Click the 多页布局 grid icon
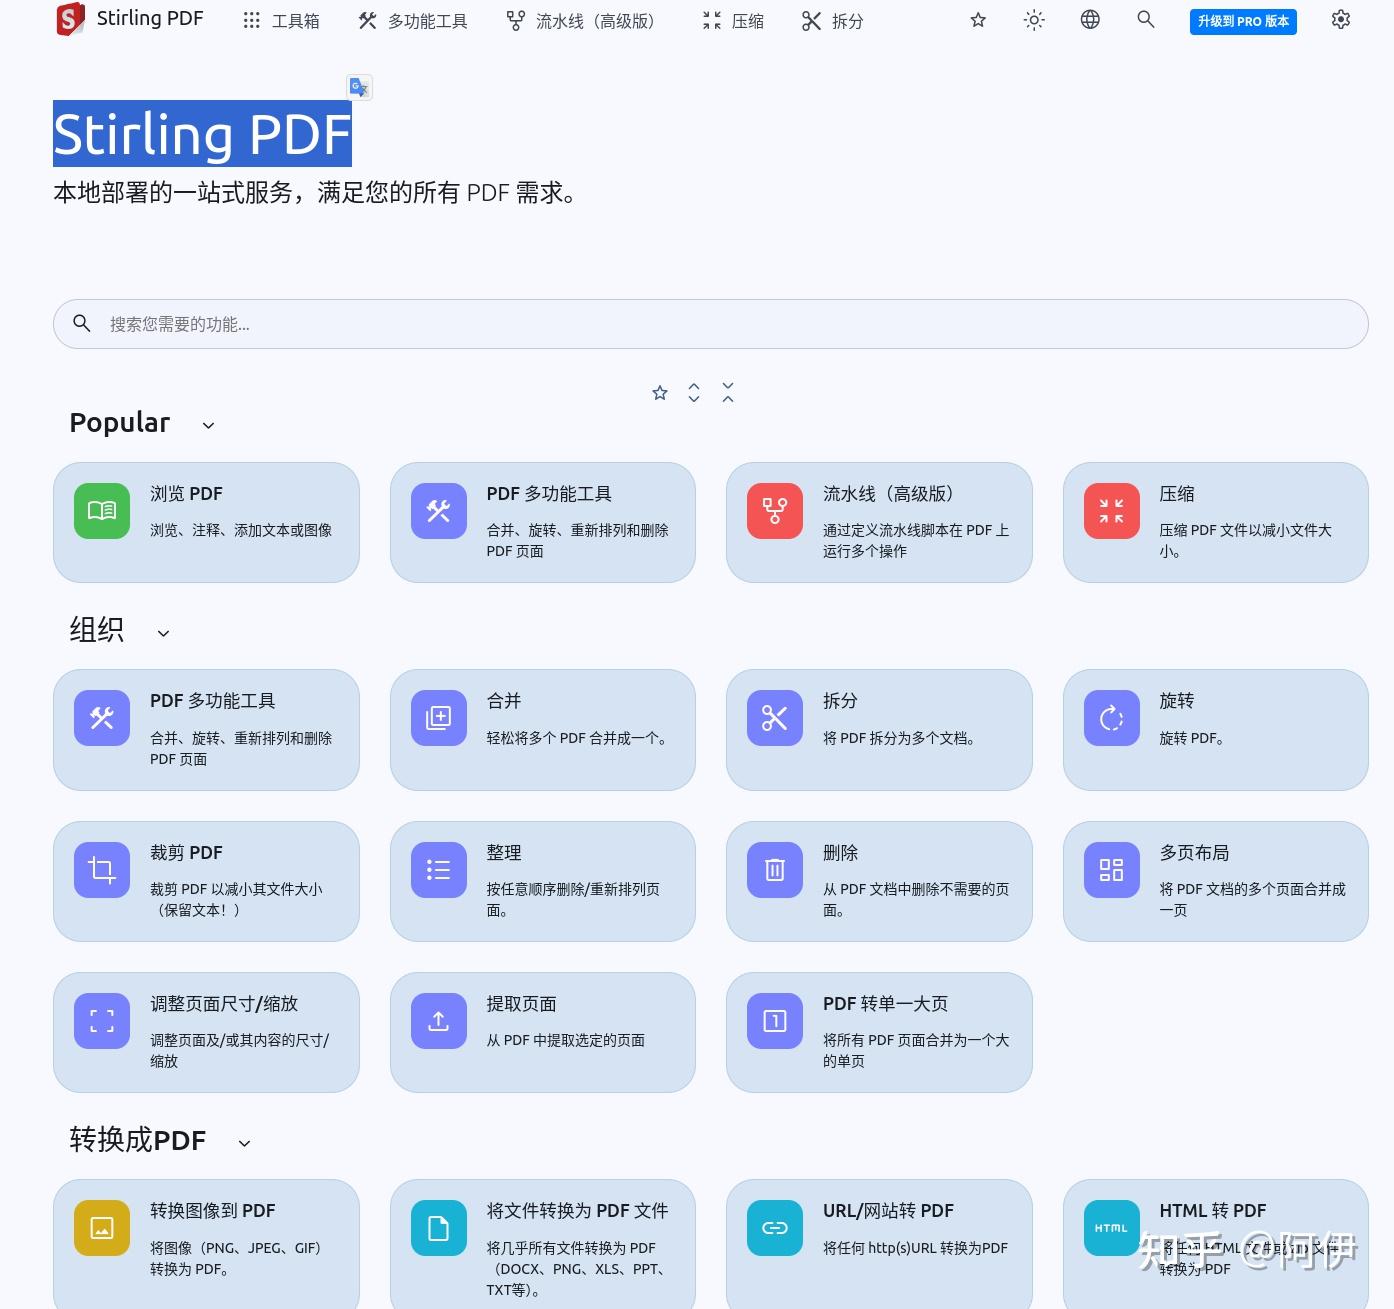This screenshot has height=1309, width=1394. (1112, 870)
